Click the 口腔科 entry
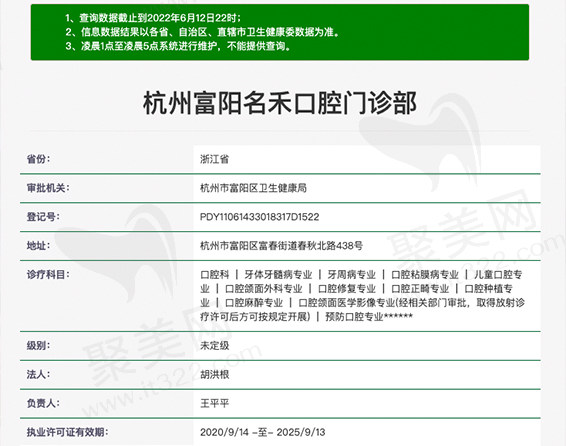 pos(215,275)
